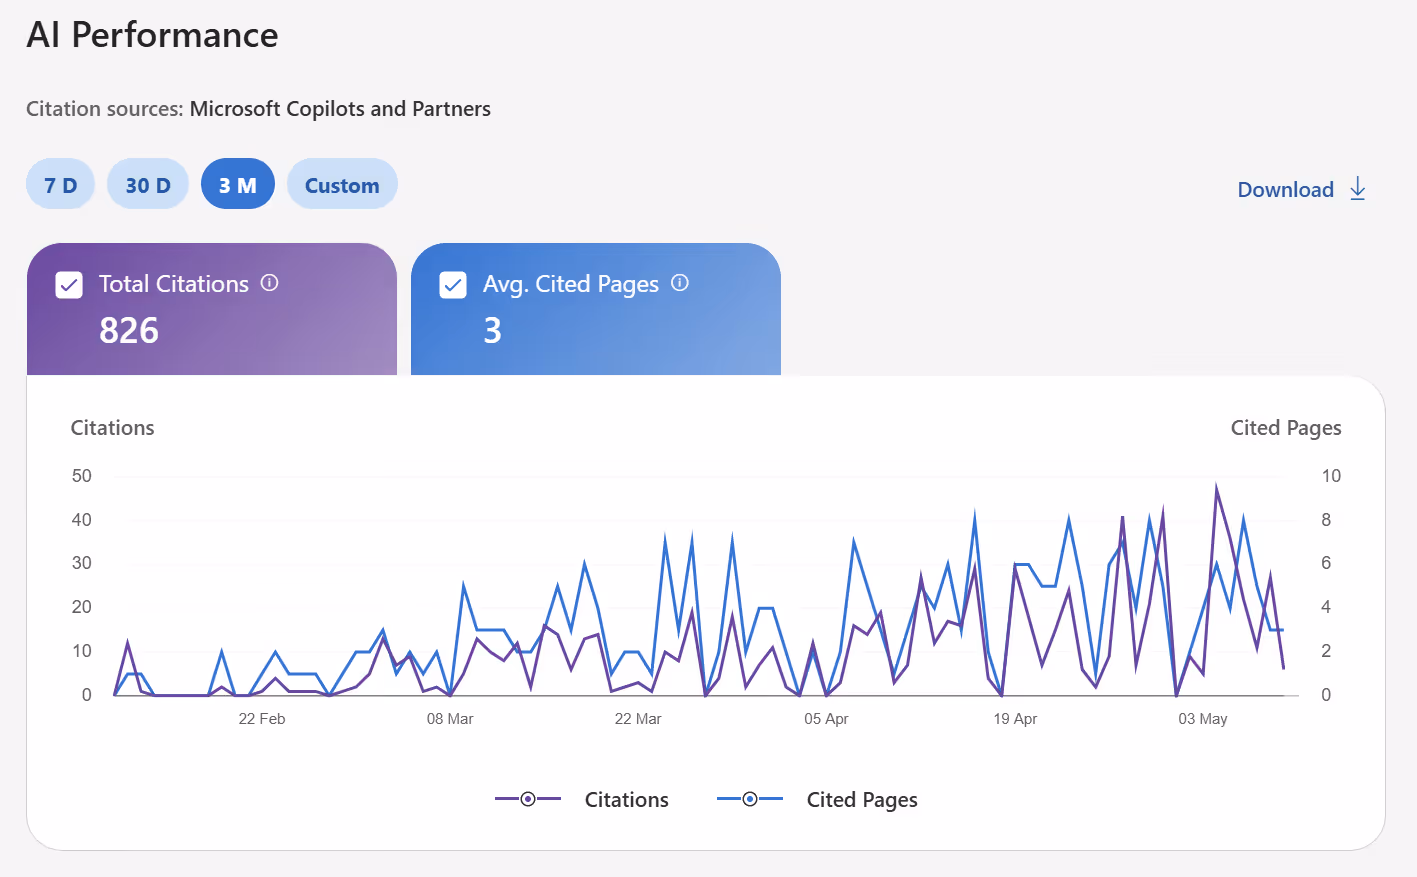Select the 30 D time range

[x=148, y=184]
